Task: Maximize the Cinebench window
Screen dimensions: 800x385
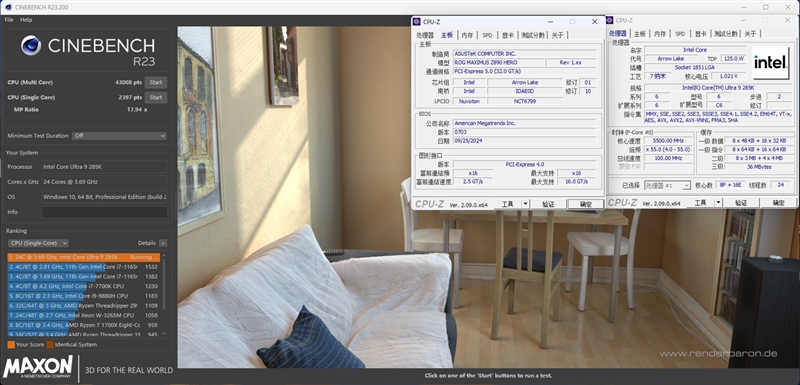Action: point(766,7)
